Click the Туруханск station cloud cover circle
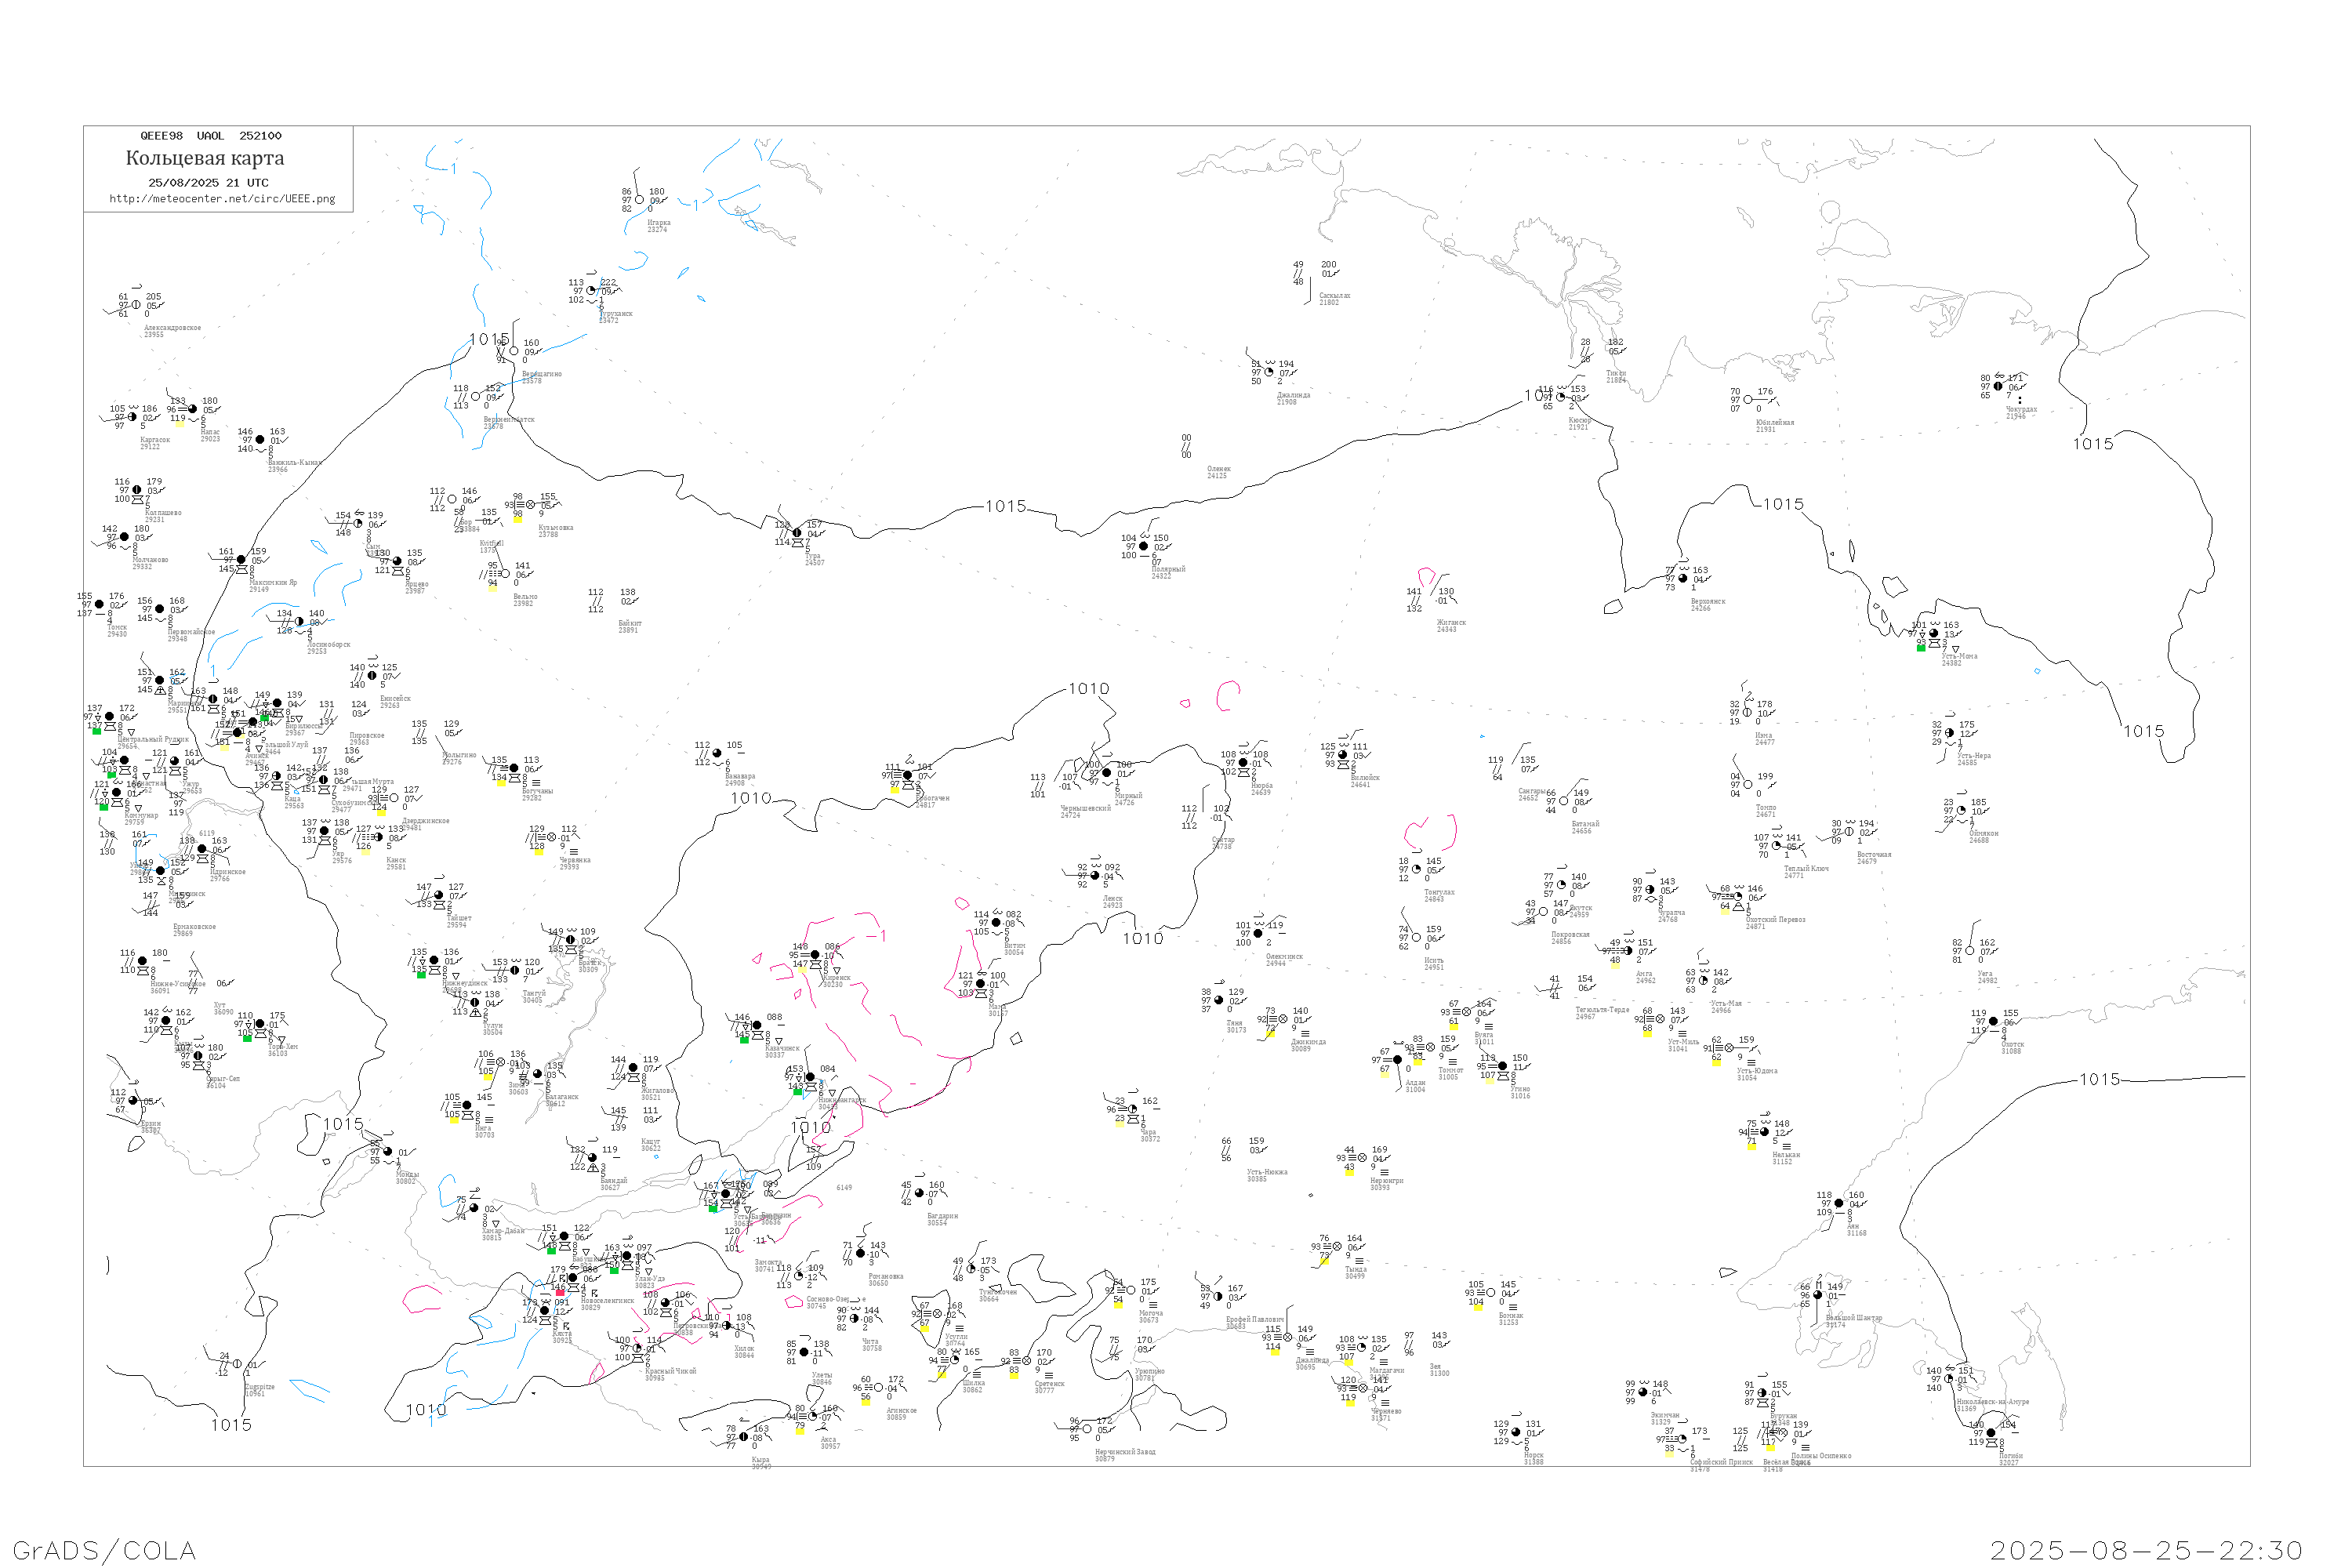The width and height of the screenshot is (2352, 1568). click(591, 291)
